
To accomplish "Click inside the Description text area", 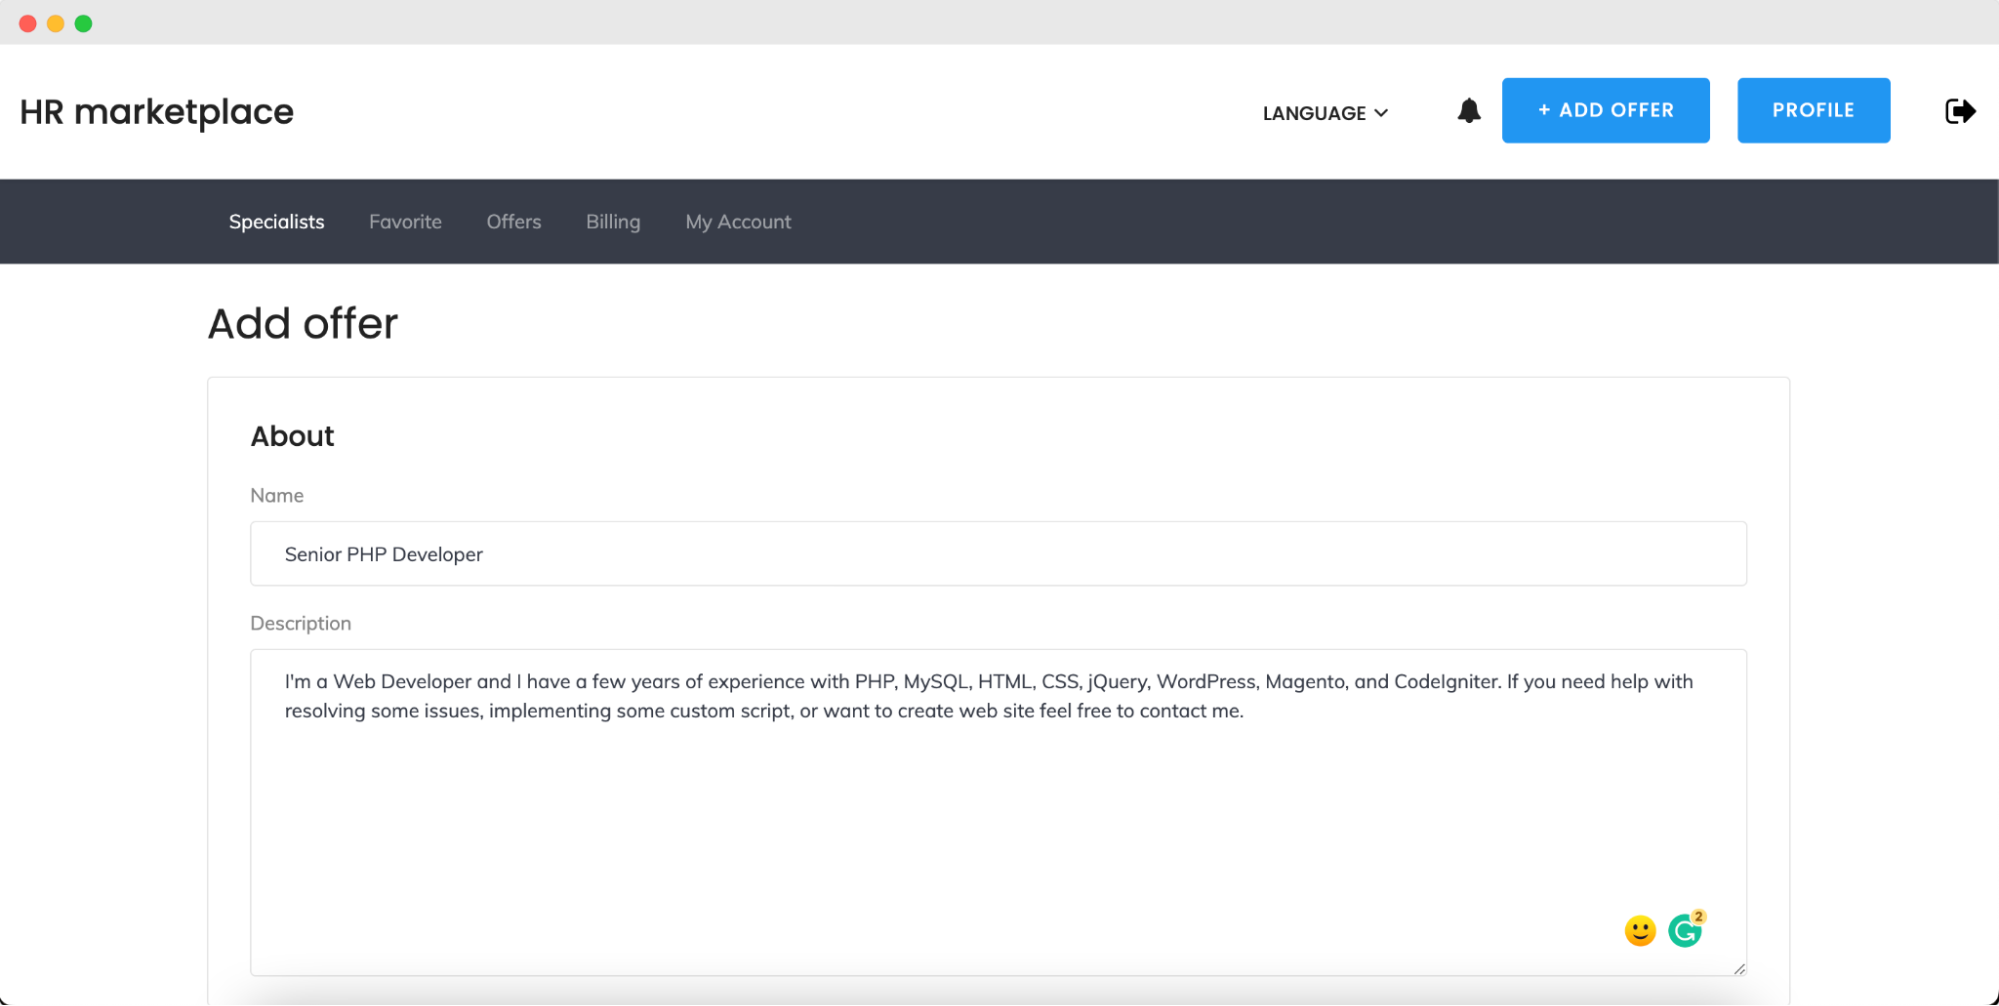I will click(x=998, y=813).
